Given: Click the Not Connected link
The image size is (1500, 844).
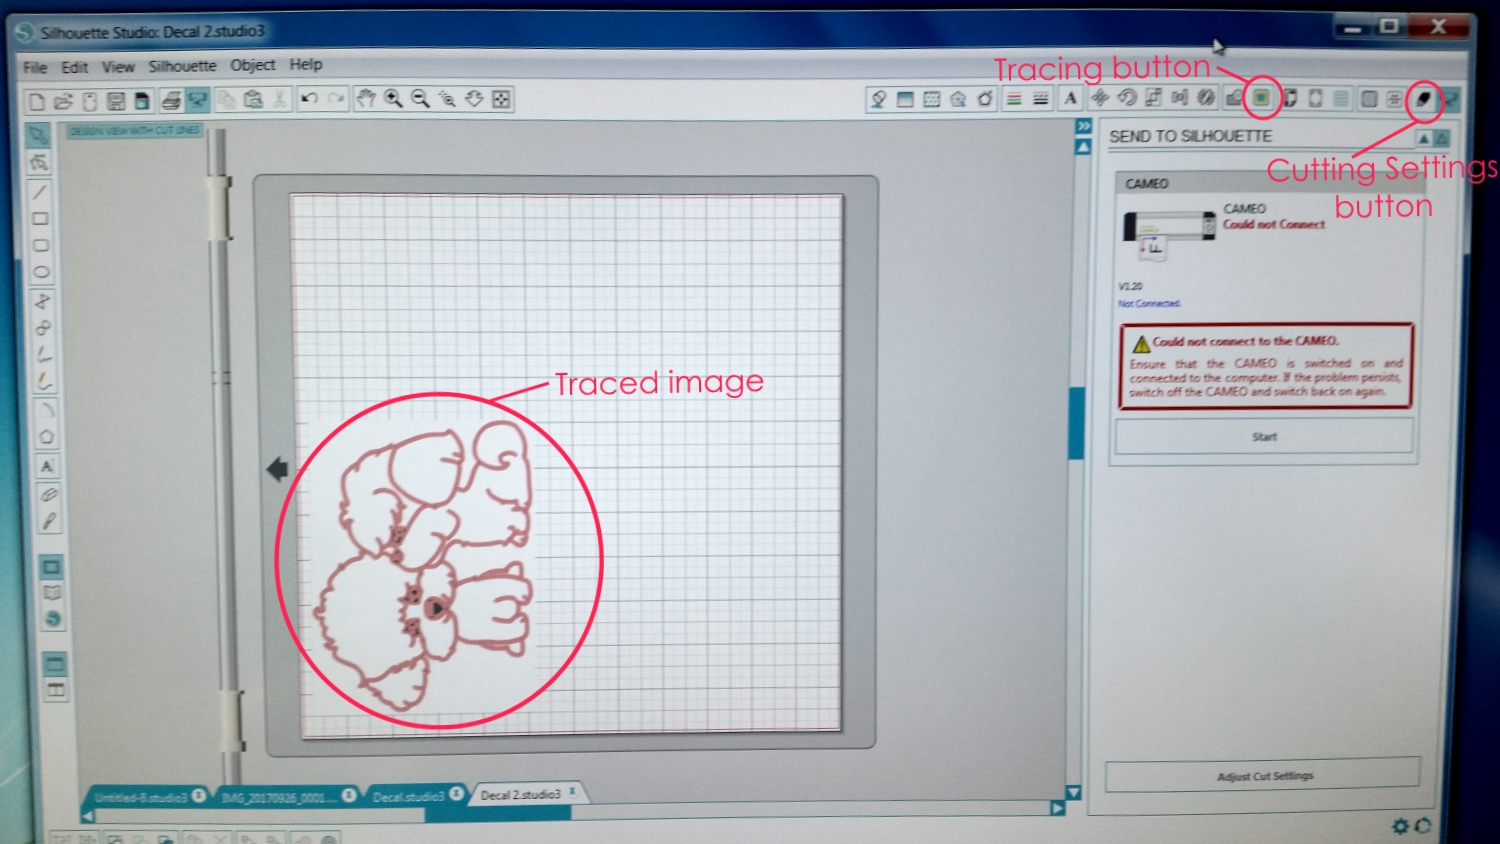Looking at the screenshot, I should click(1149, 303).
